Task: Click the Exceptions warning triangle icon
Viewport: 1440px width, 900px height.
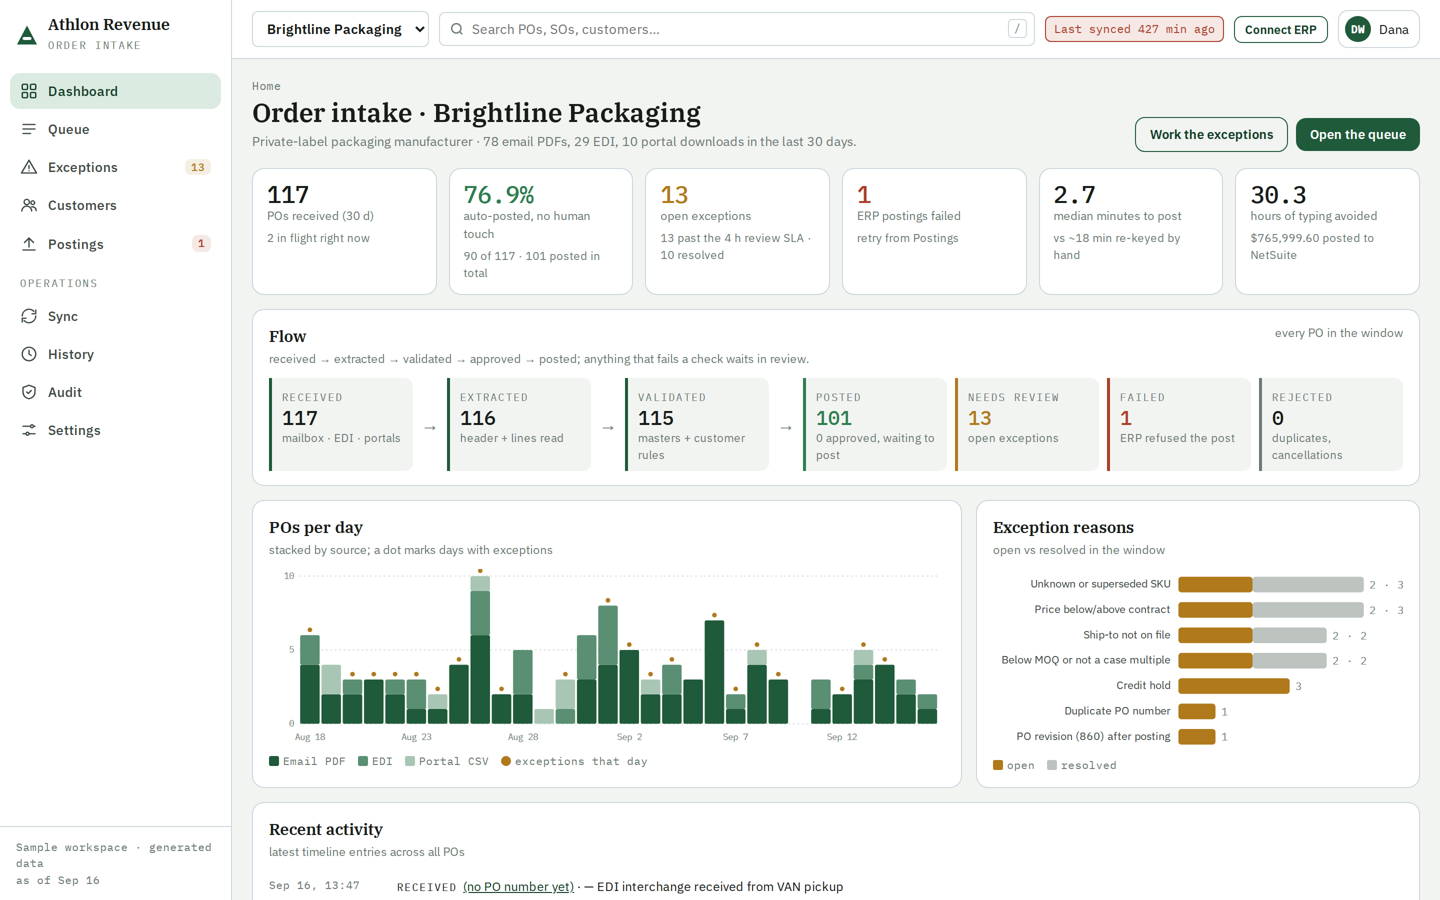Action: [x=29, y=167]
